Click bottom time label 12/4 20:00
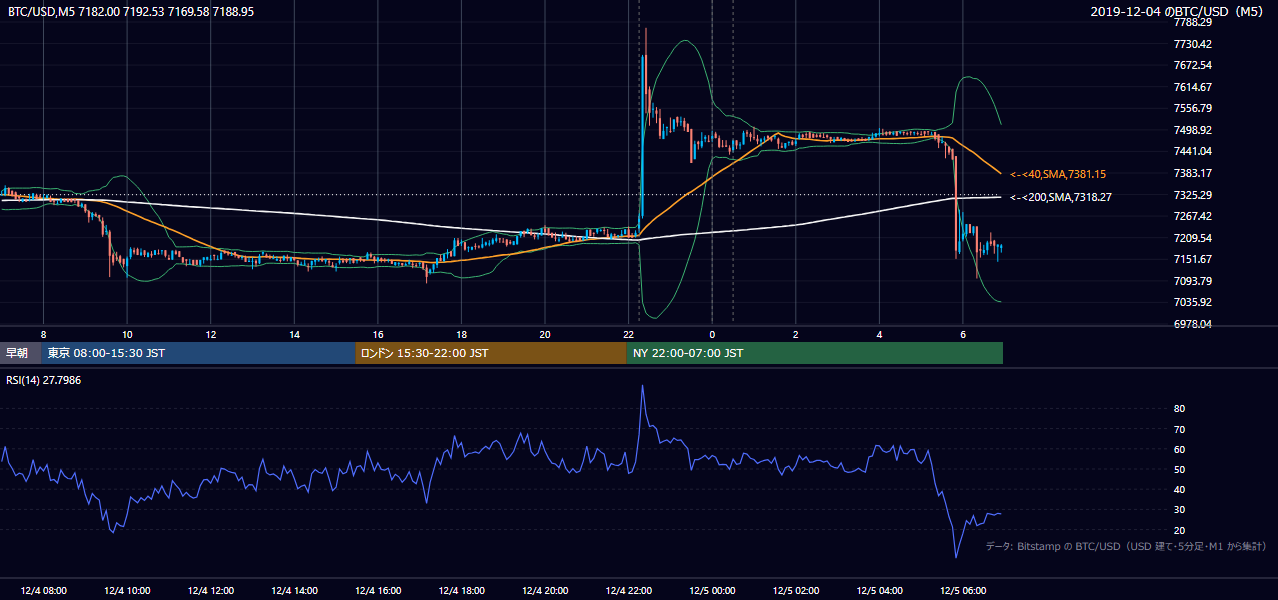The image size is (1278, 600). pos(545,591)
